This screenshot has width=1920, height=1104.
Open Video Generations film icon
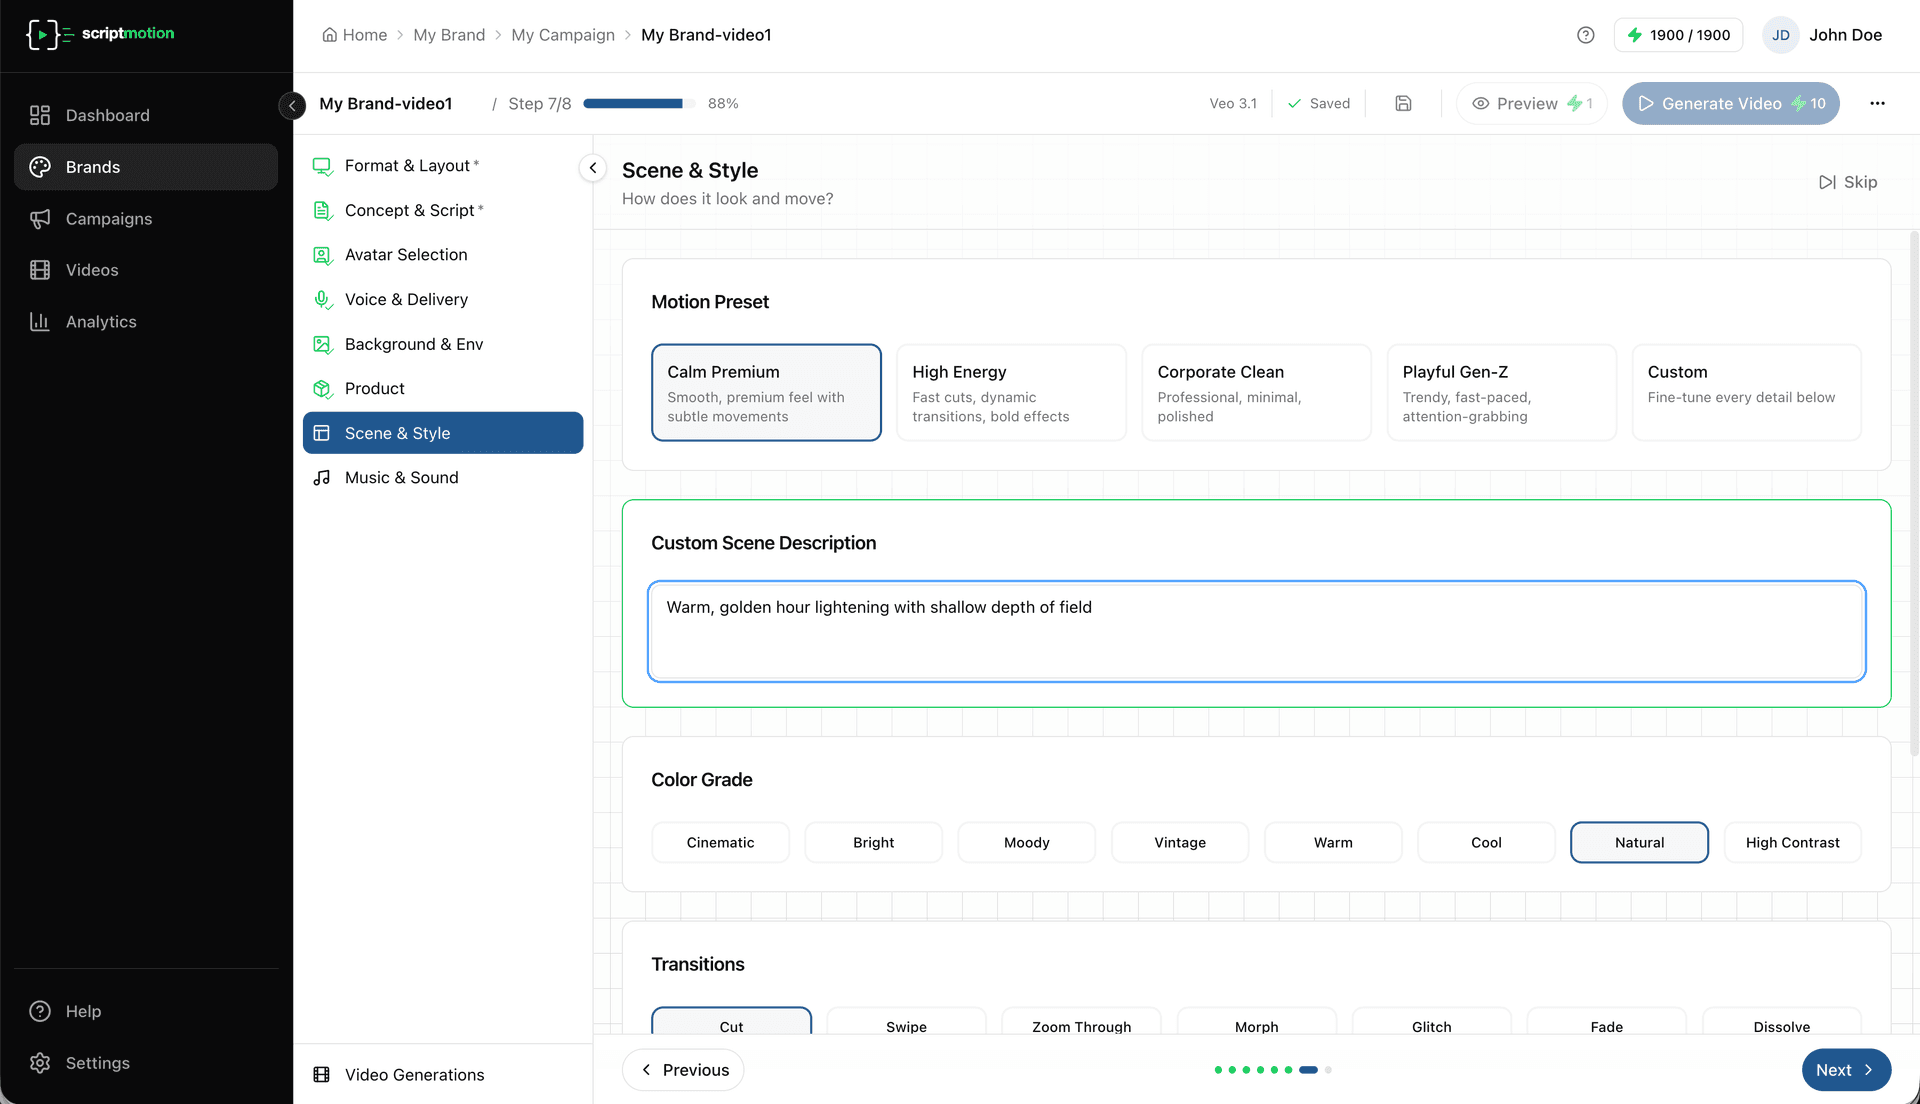click(x=321, y=1074)
